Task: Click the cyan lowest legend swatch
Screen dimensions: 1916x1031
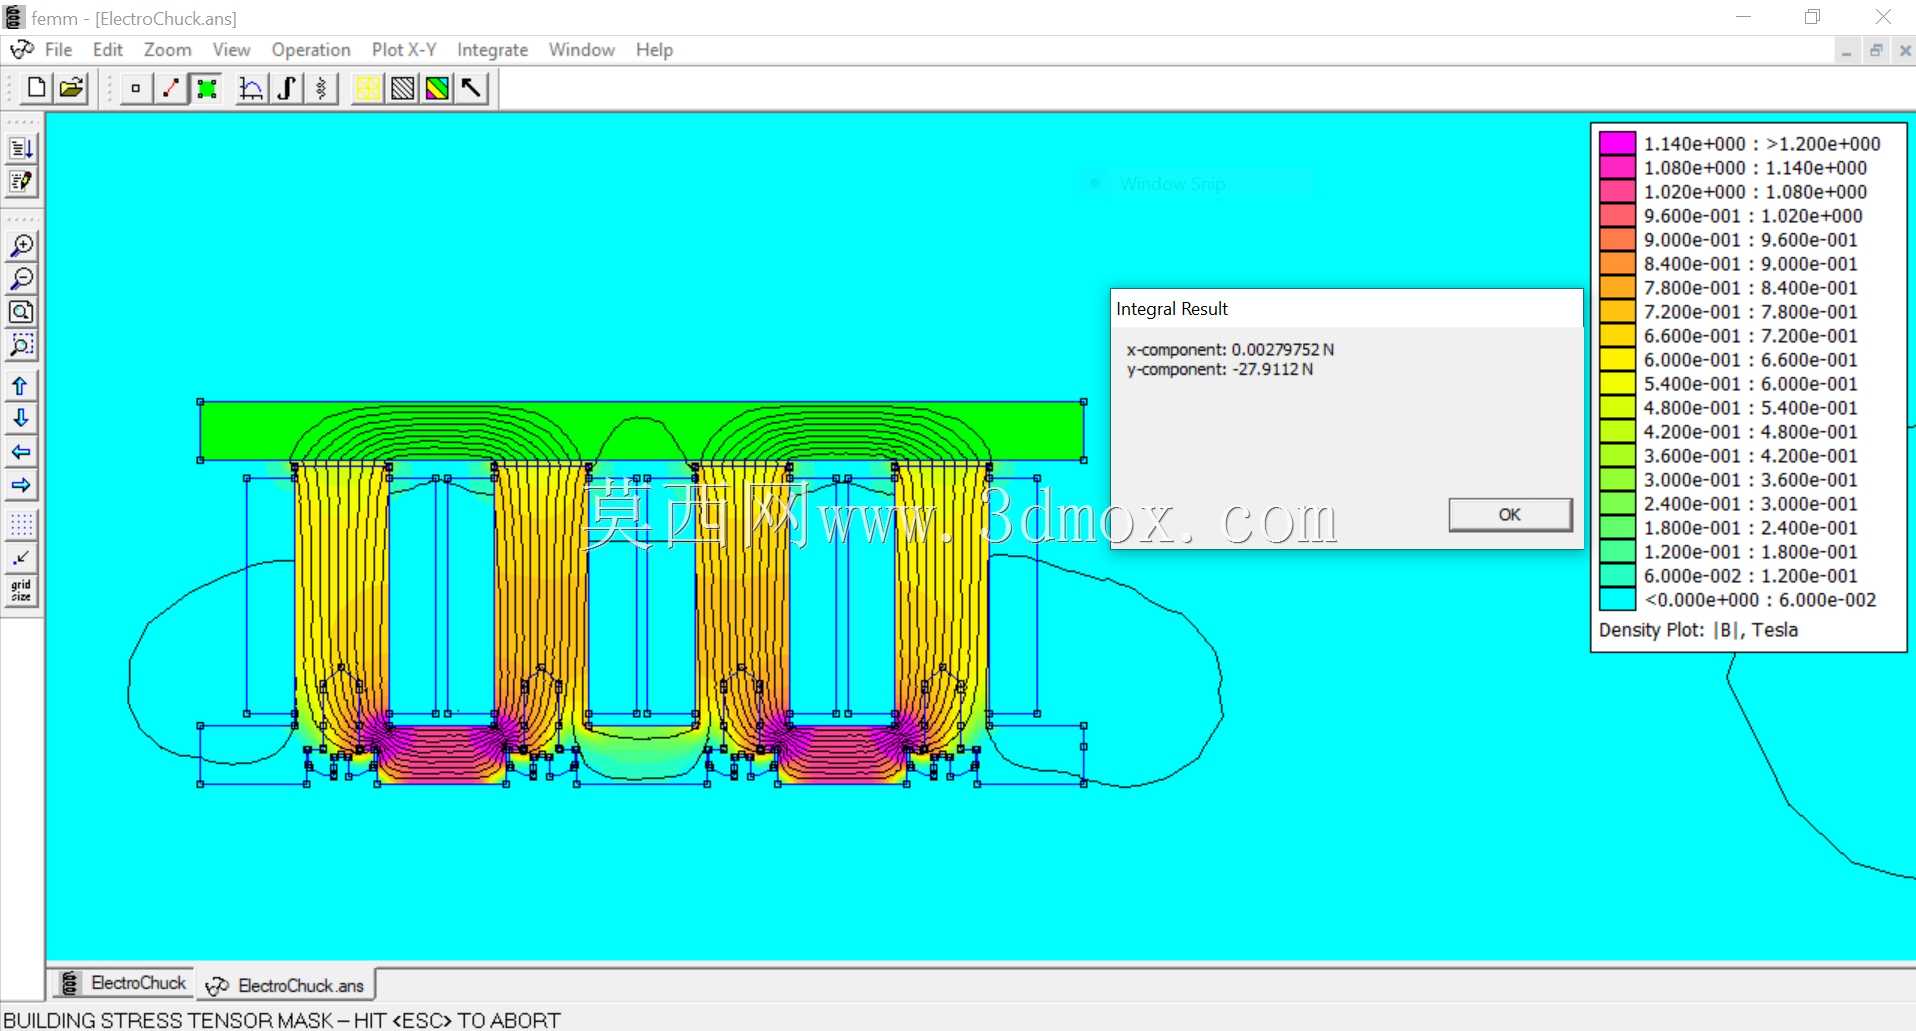Action: click(1617, 599)
